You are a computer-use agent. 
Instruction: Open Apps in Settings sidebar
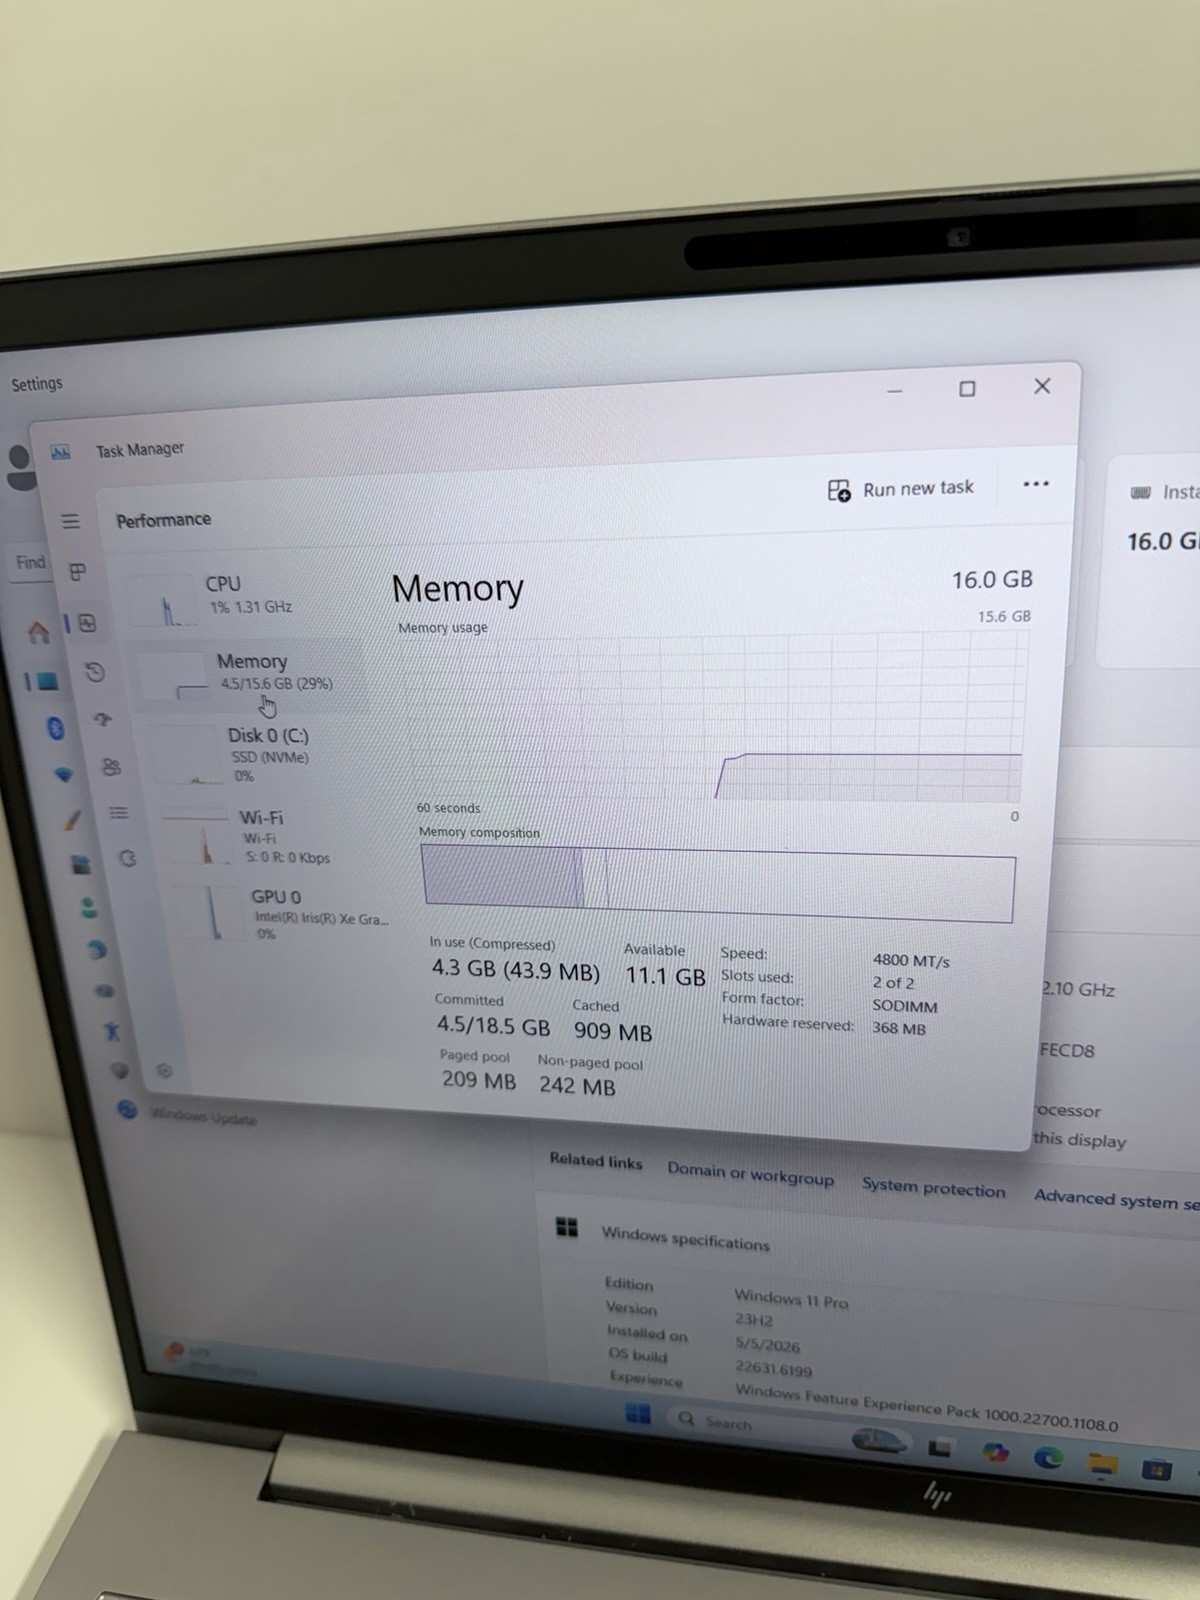[80, 864]
